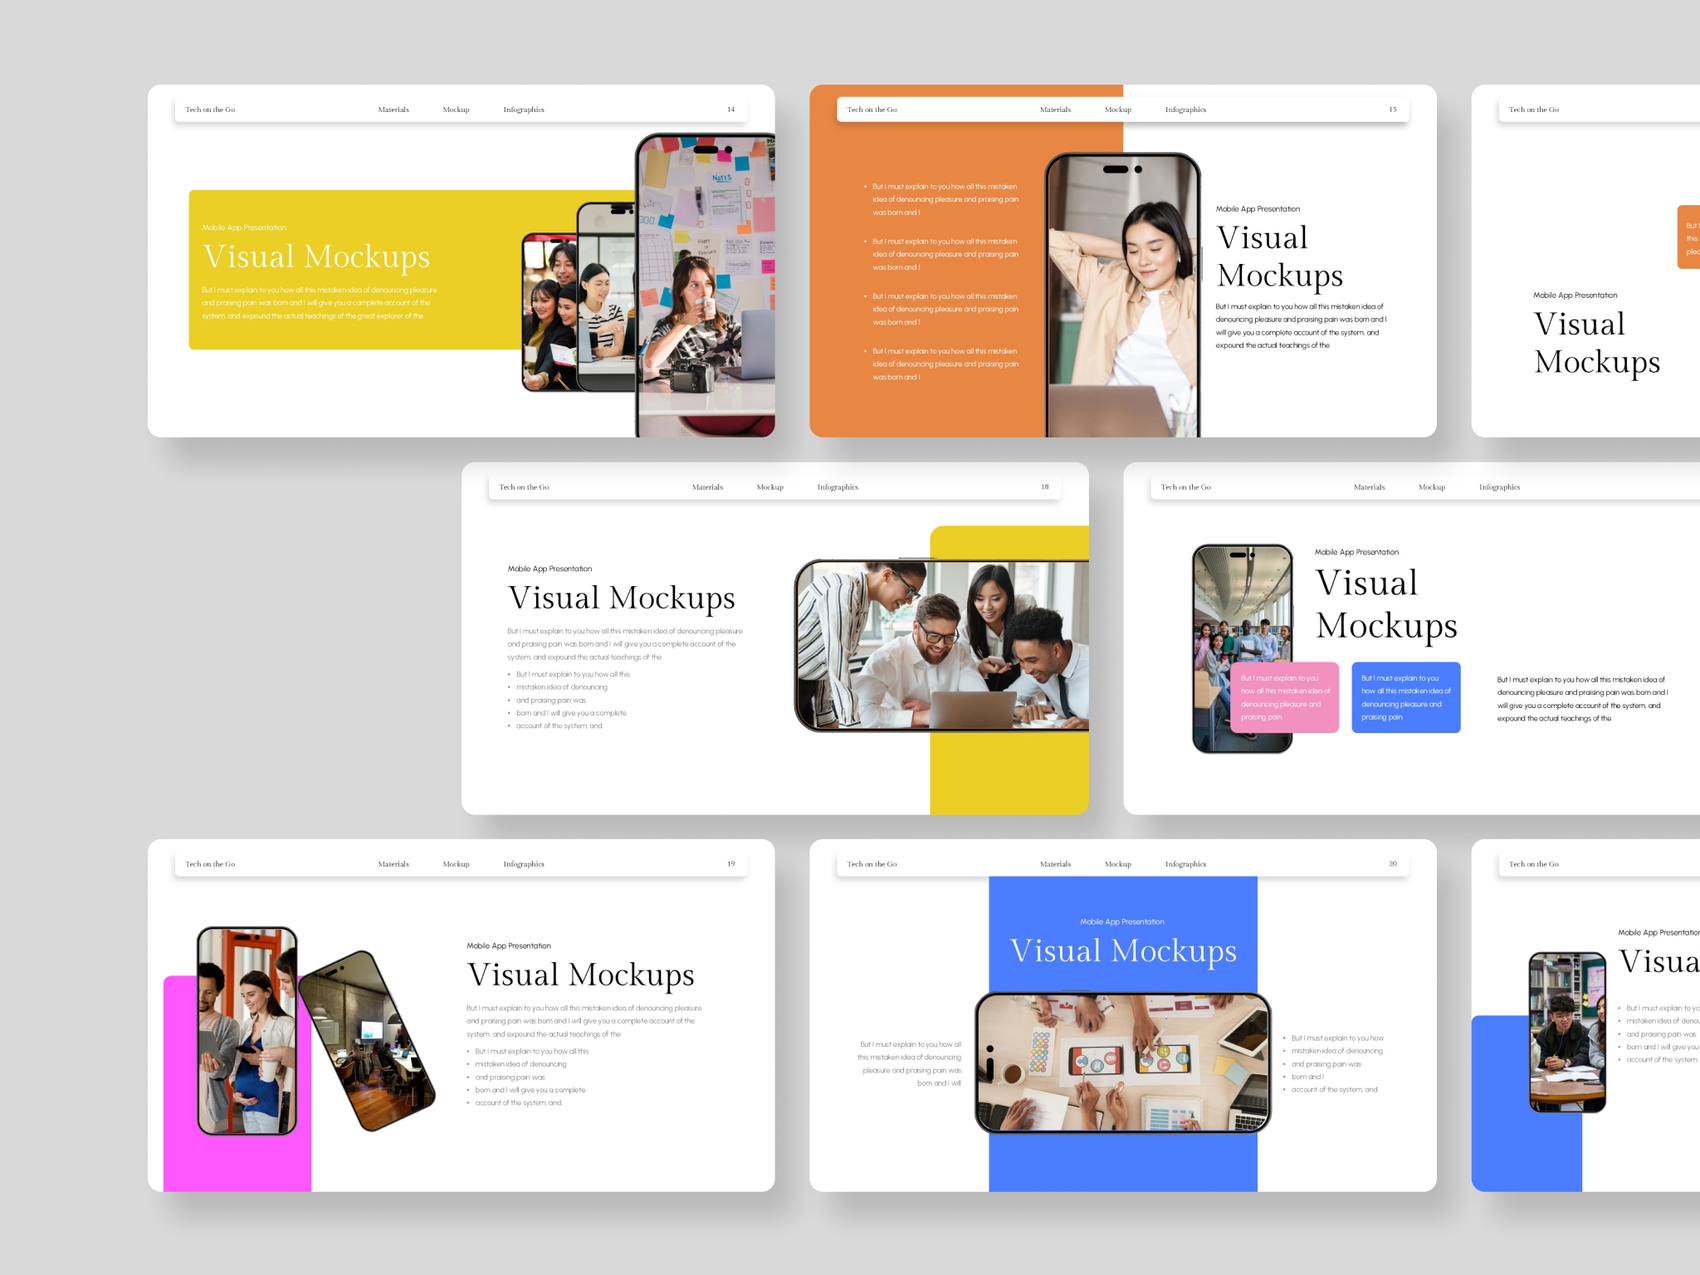
Task: Click page number 15 in the header
Action: tap(1393, 110)
